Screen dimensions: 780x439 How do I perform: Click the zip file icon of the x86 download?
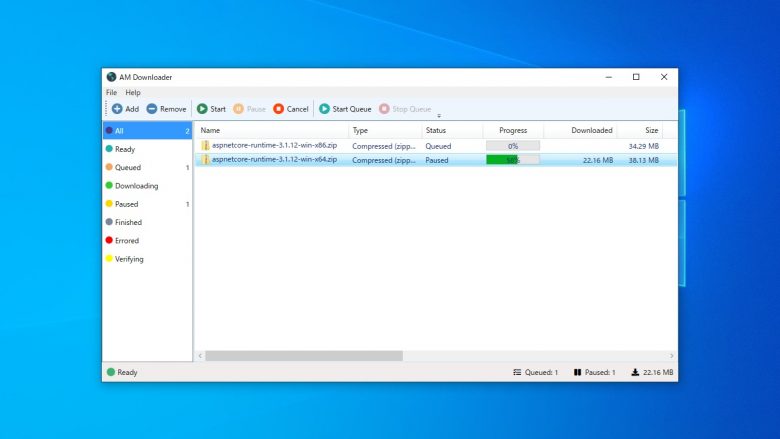(205, 146)
